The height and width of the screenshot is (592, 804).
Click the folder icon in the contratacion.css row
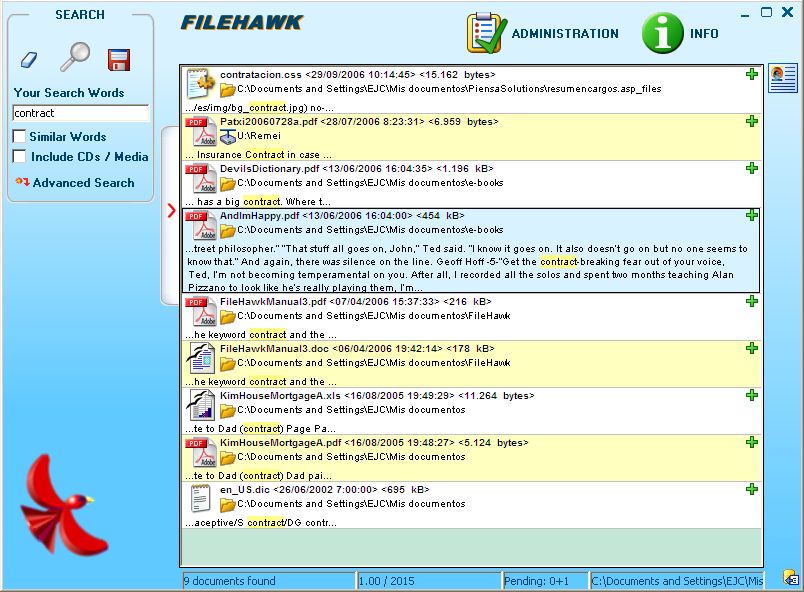[228, 91]
